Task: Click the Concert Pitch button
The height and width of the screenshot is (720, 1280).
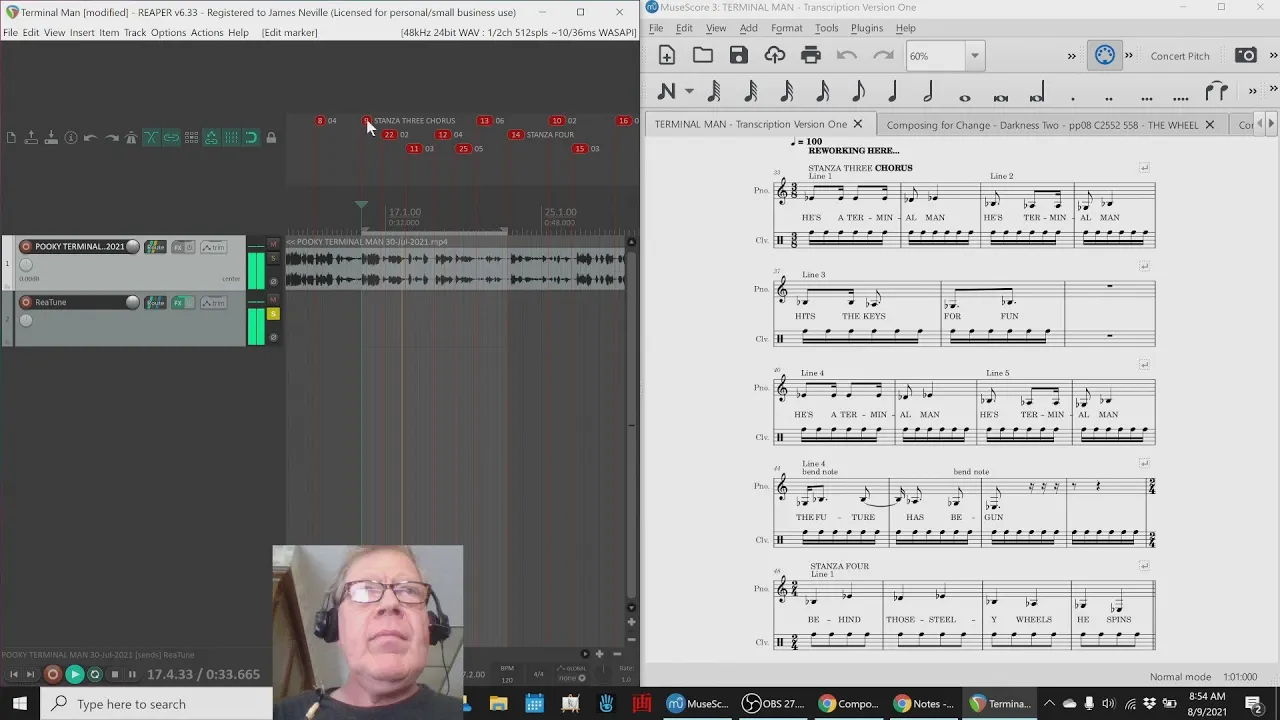Action: [1180, 56]
